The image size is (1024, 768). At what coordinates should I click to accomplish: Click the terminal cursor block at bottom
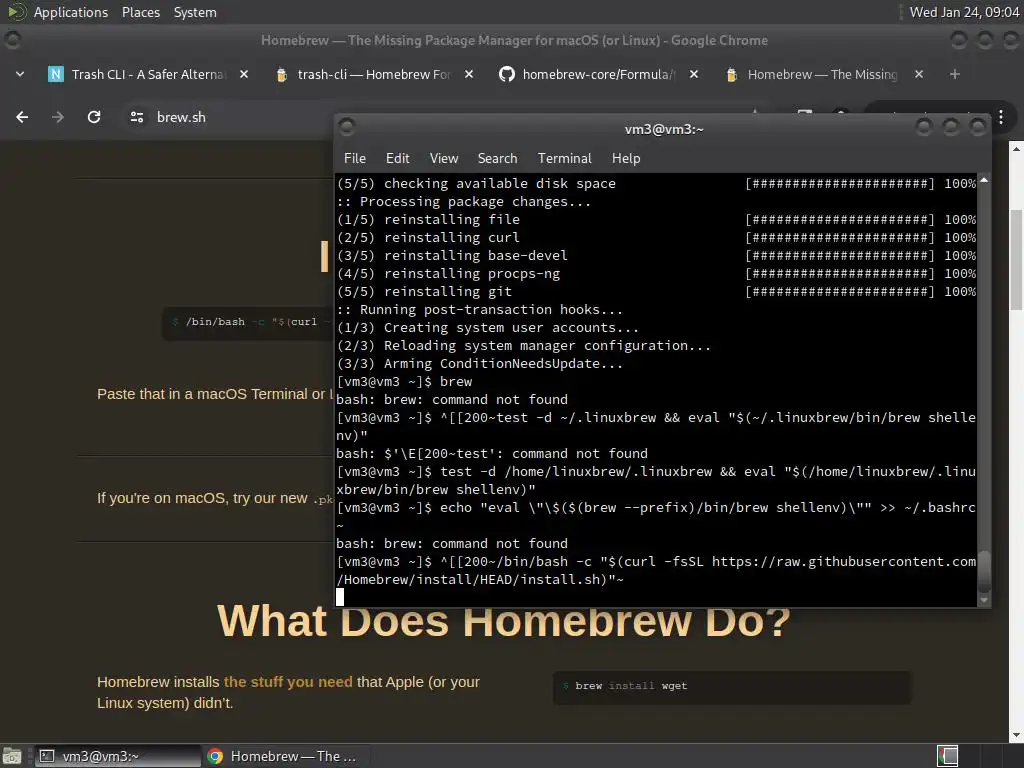(x=340, y=597)
